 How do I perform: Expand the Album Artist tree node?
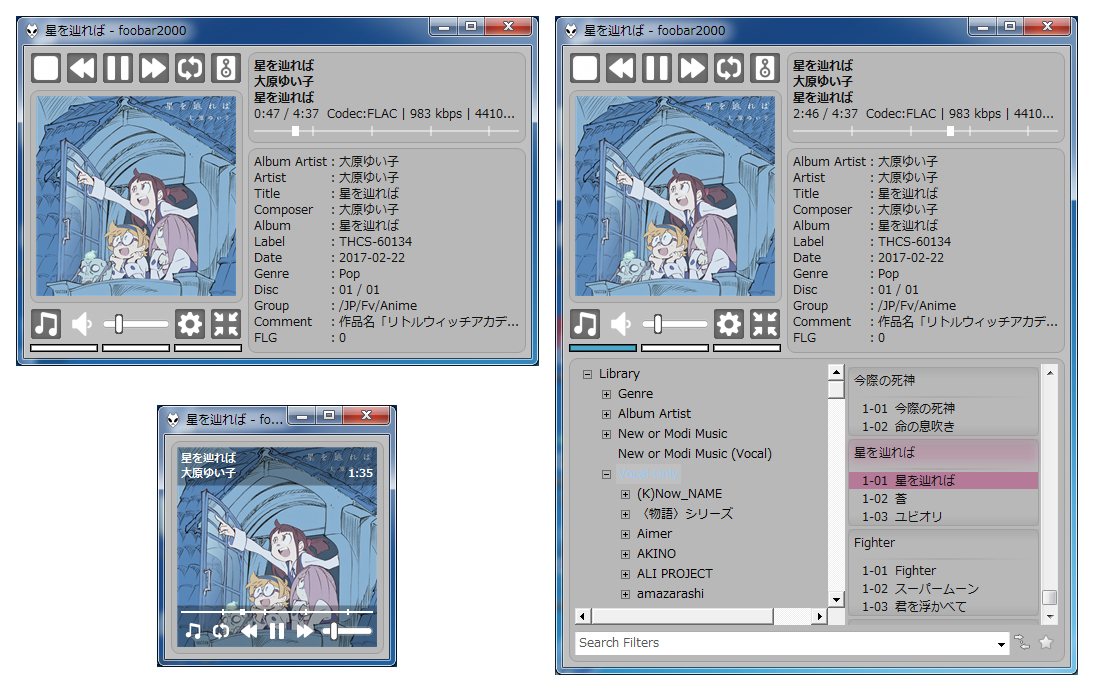tap(606, 414)
